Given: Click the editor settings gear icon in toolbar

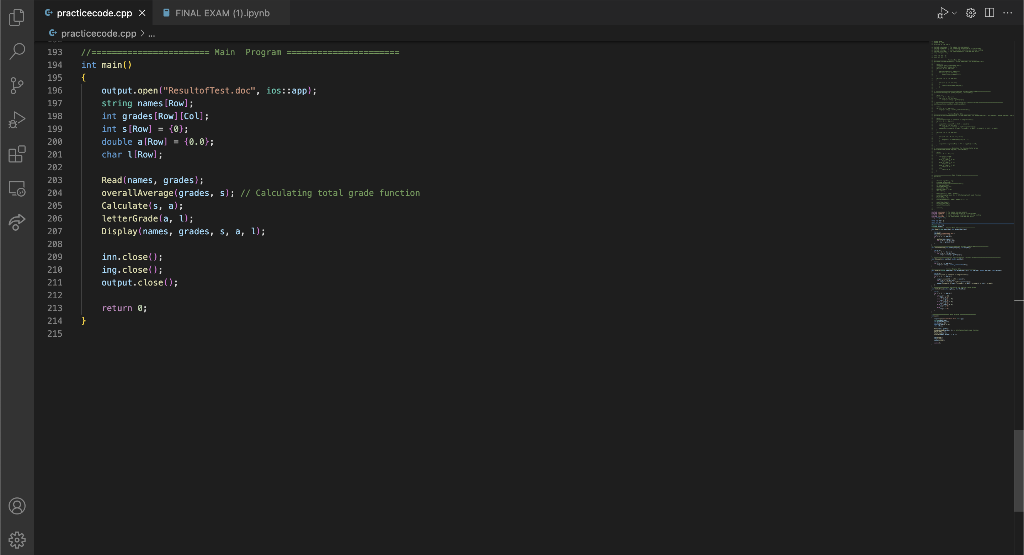Looking at the screenshot, I should click(x=971, y=13).
